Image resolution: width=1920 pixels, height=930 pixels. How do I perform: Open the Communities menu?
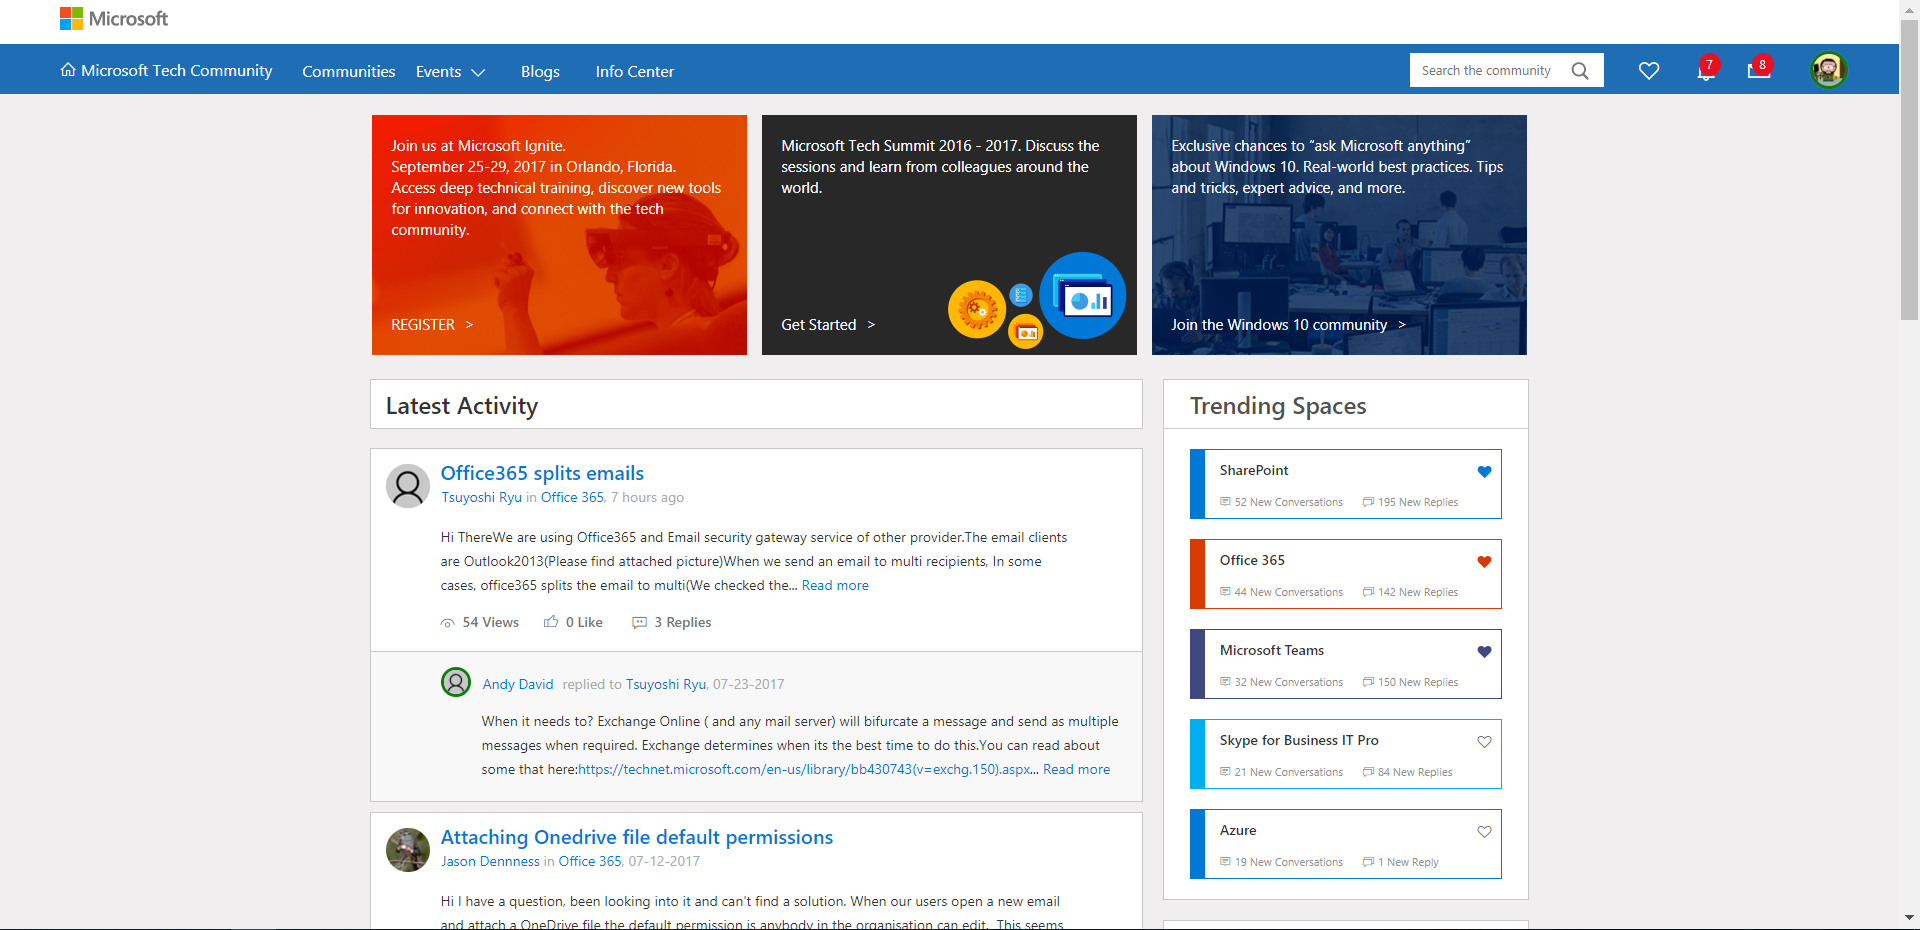click(x=349, y=72)
